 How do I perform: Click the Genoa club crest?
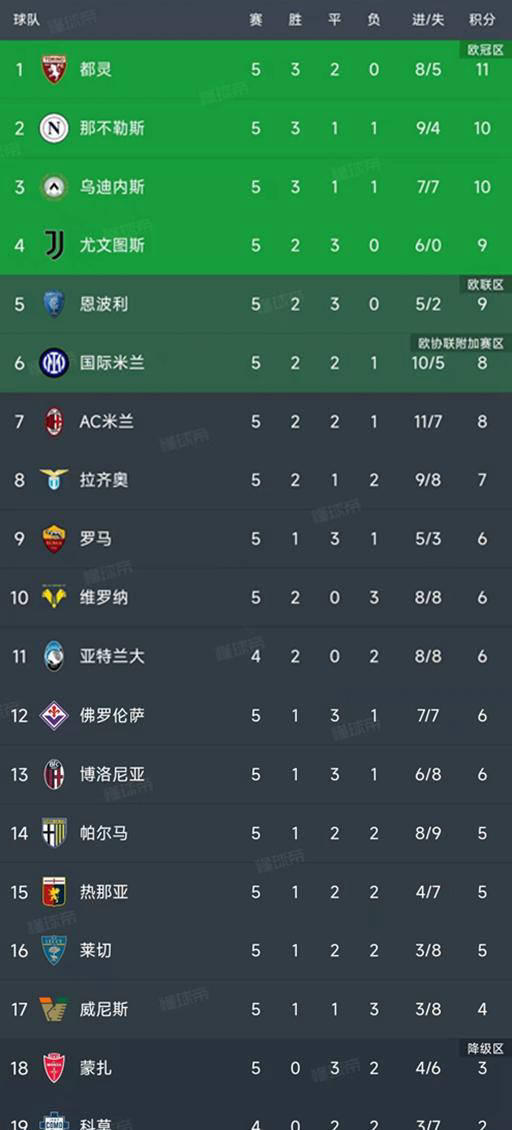tap(54, 891)
